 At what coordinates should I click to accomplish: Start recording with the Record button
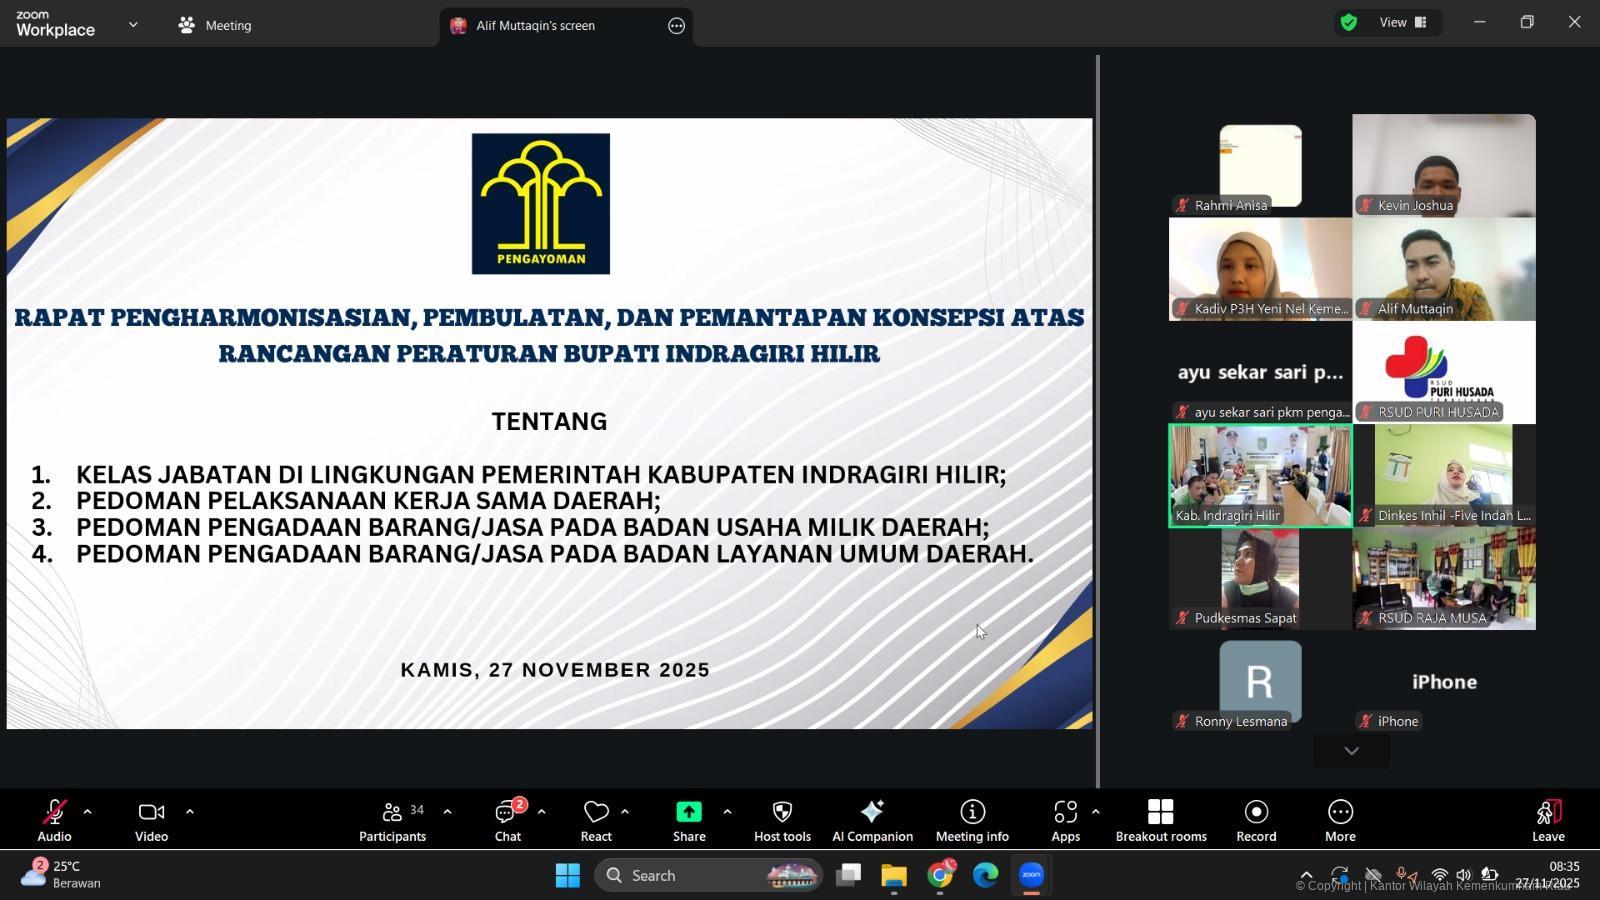point(1256,820)
